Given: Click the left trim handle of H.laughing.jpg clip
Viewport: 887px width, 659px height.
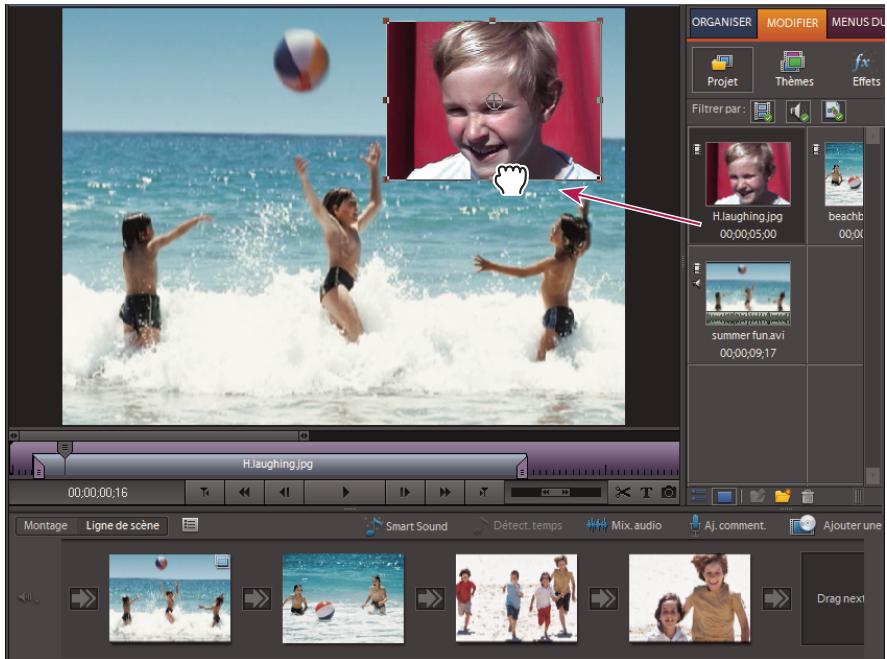Looking at the screenshot, I should pos(38,467).
